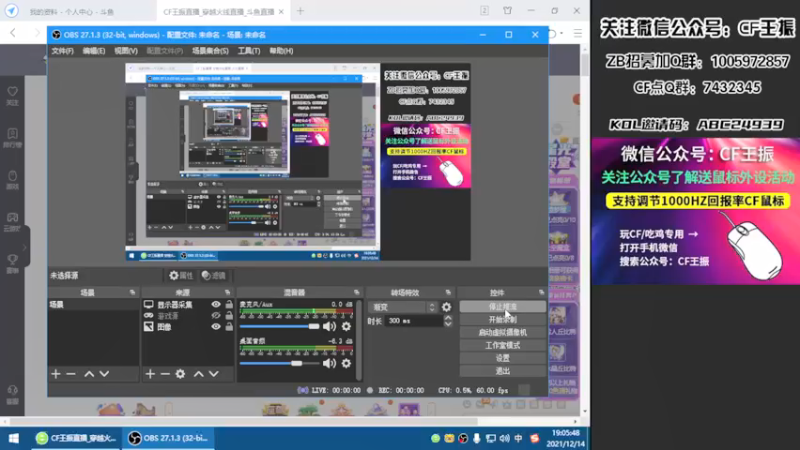Click the mixer panel vertical scrollbar
The height and width of the screenshot is (450, 800).
pyautogui.click(x=359, y=340)
